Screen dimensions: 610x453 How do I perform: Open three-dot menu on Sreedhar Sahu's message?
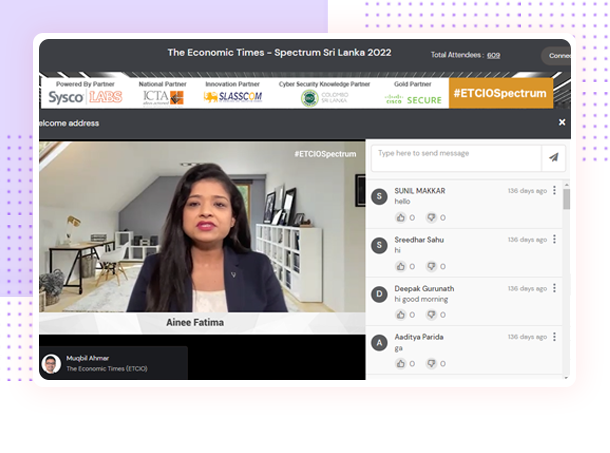tap(555, 239)
